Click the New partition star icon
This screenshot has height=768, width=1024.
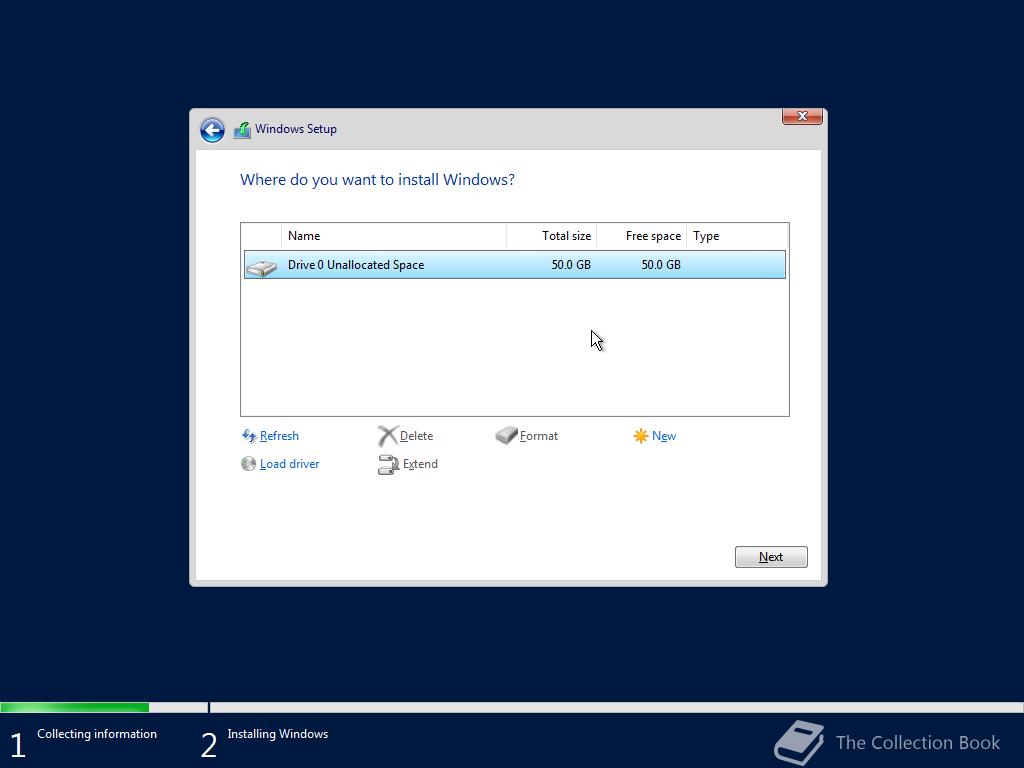(641, 436)
